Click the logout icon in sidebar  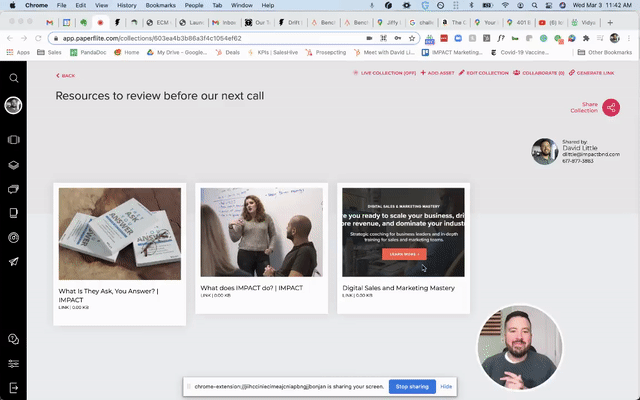point(13,387)
